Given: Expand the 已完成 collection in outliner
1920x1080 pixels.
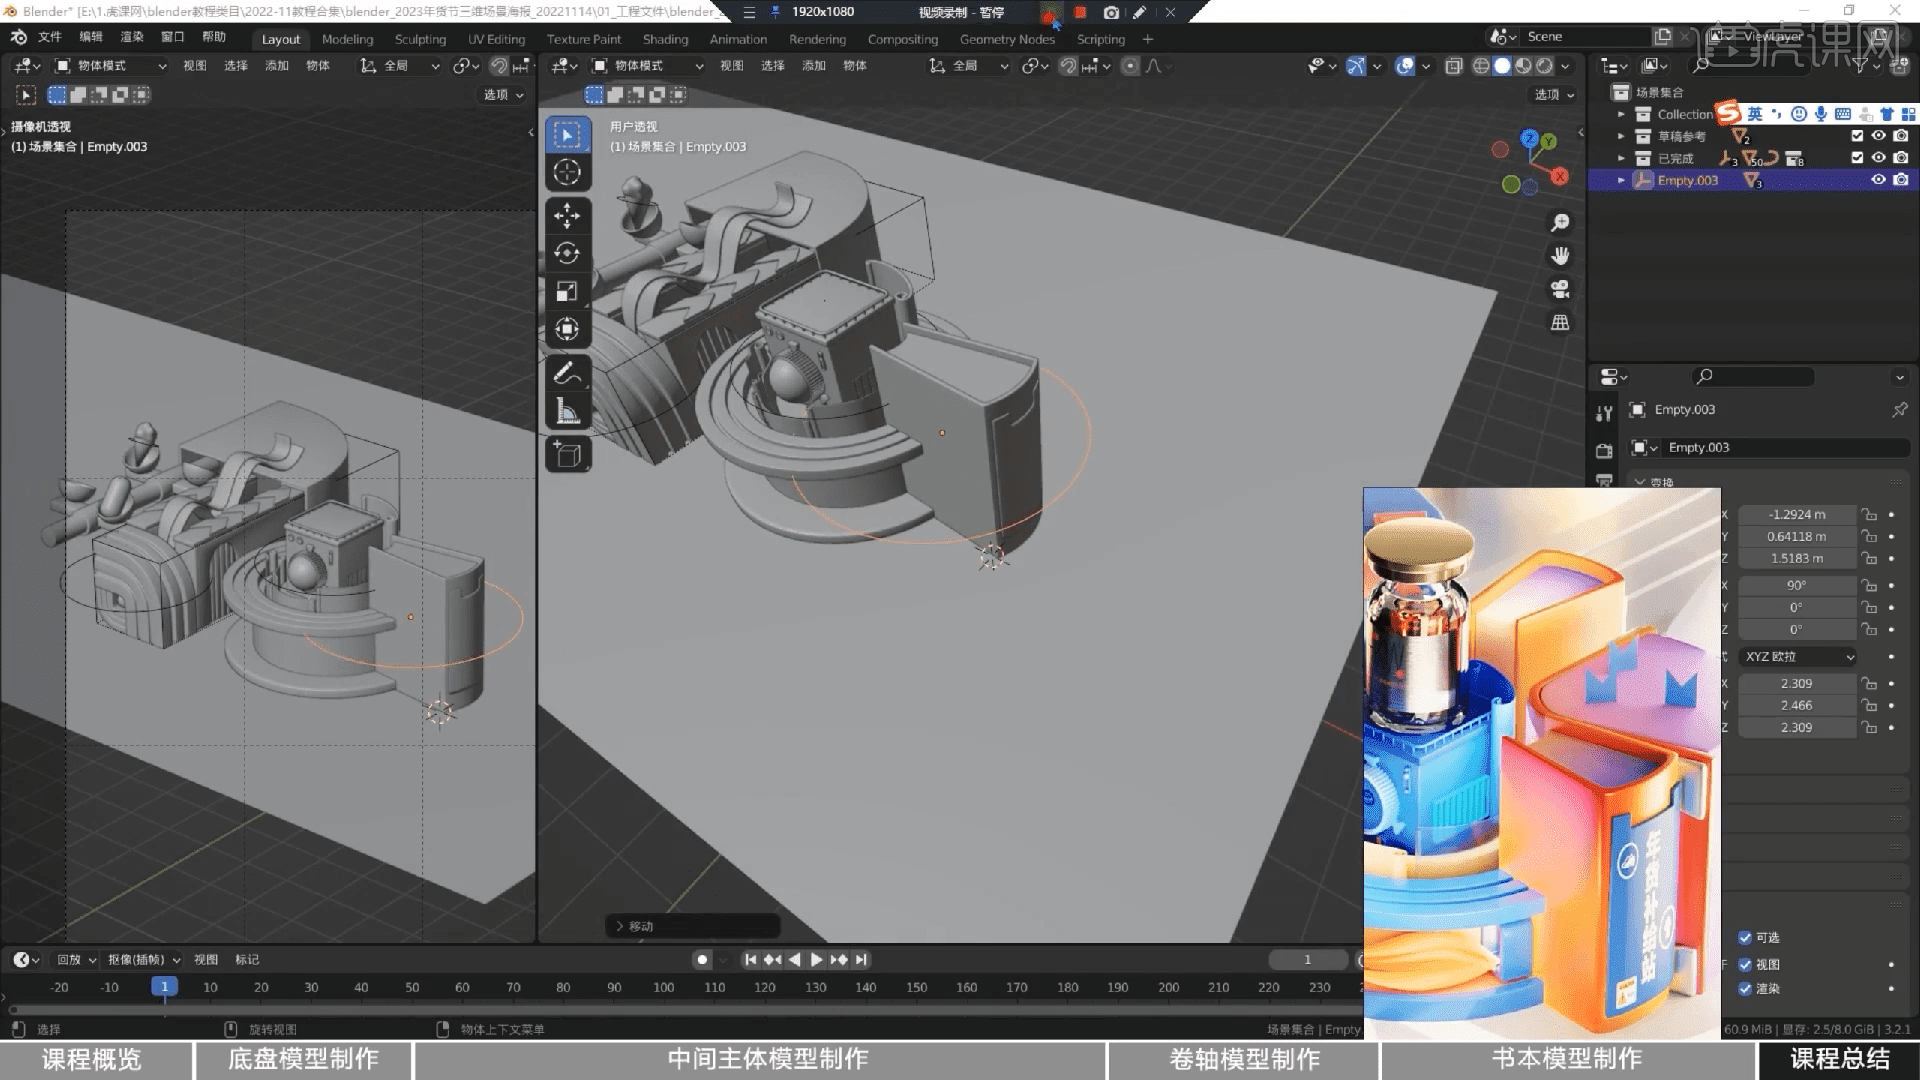Looking at the screenshot, I should [1621, 158].
